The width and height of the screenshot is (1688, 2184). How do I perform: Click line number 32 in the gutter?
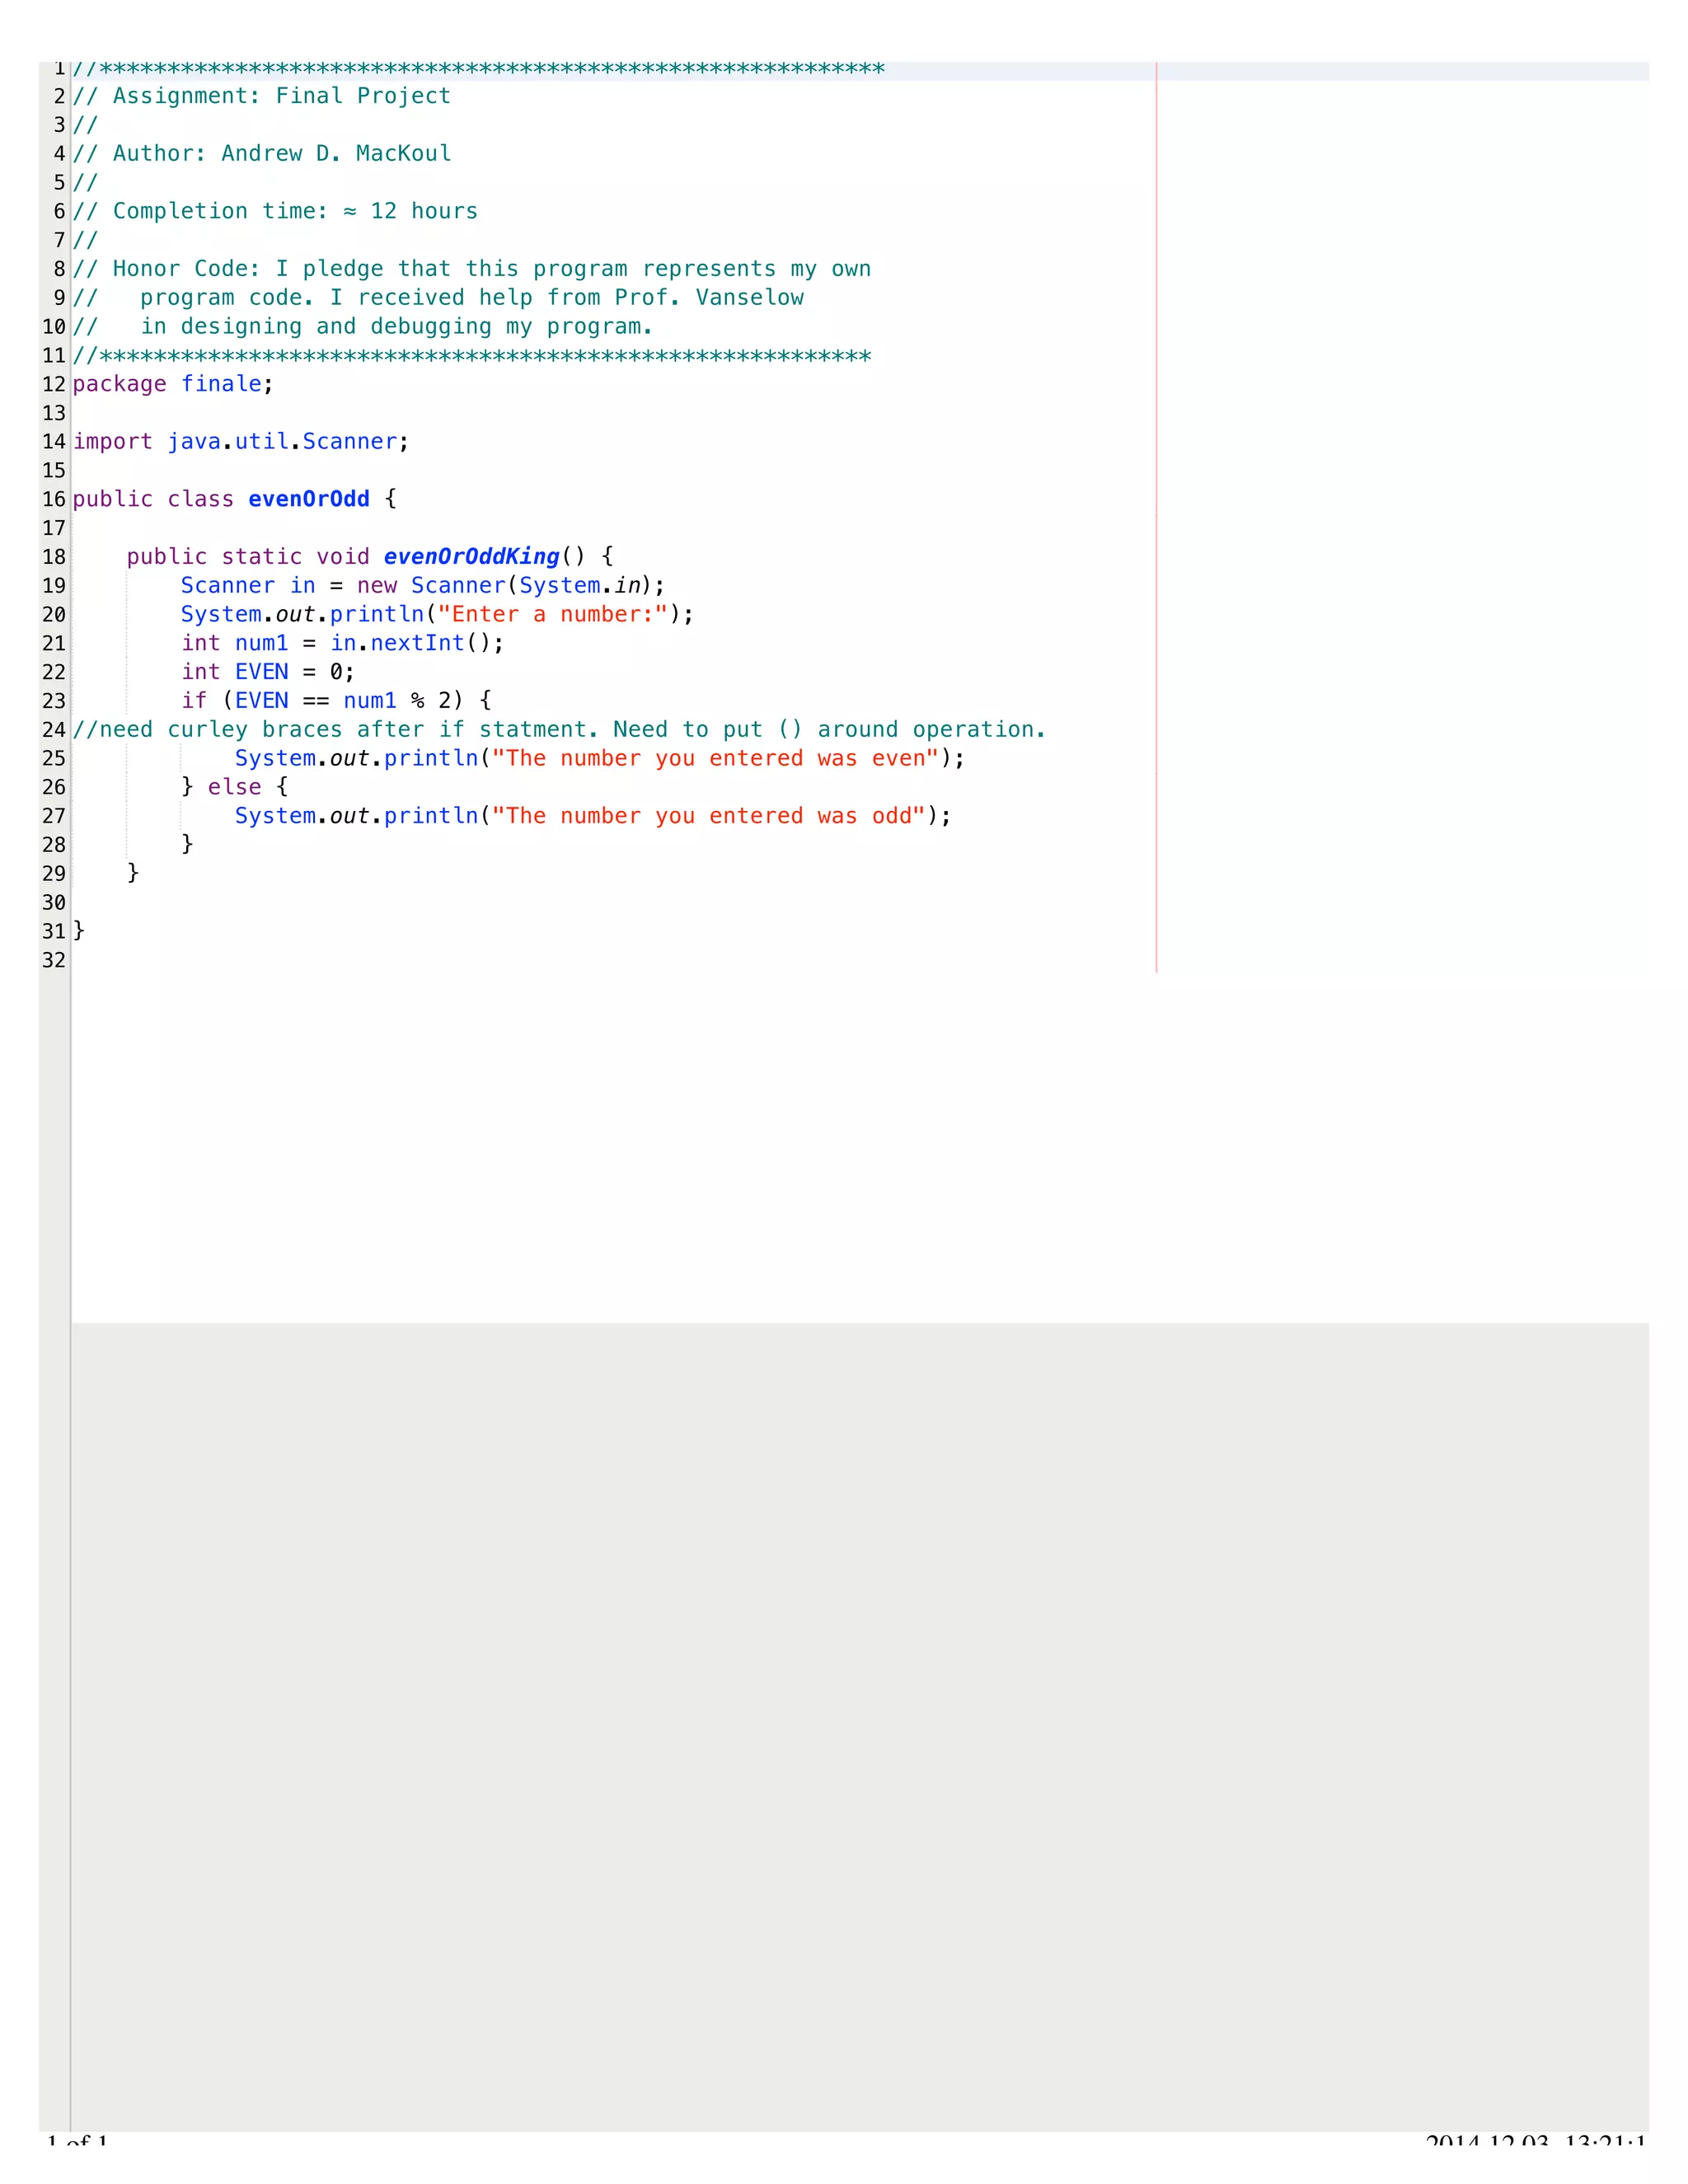54,961
